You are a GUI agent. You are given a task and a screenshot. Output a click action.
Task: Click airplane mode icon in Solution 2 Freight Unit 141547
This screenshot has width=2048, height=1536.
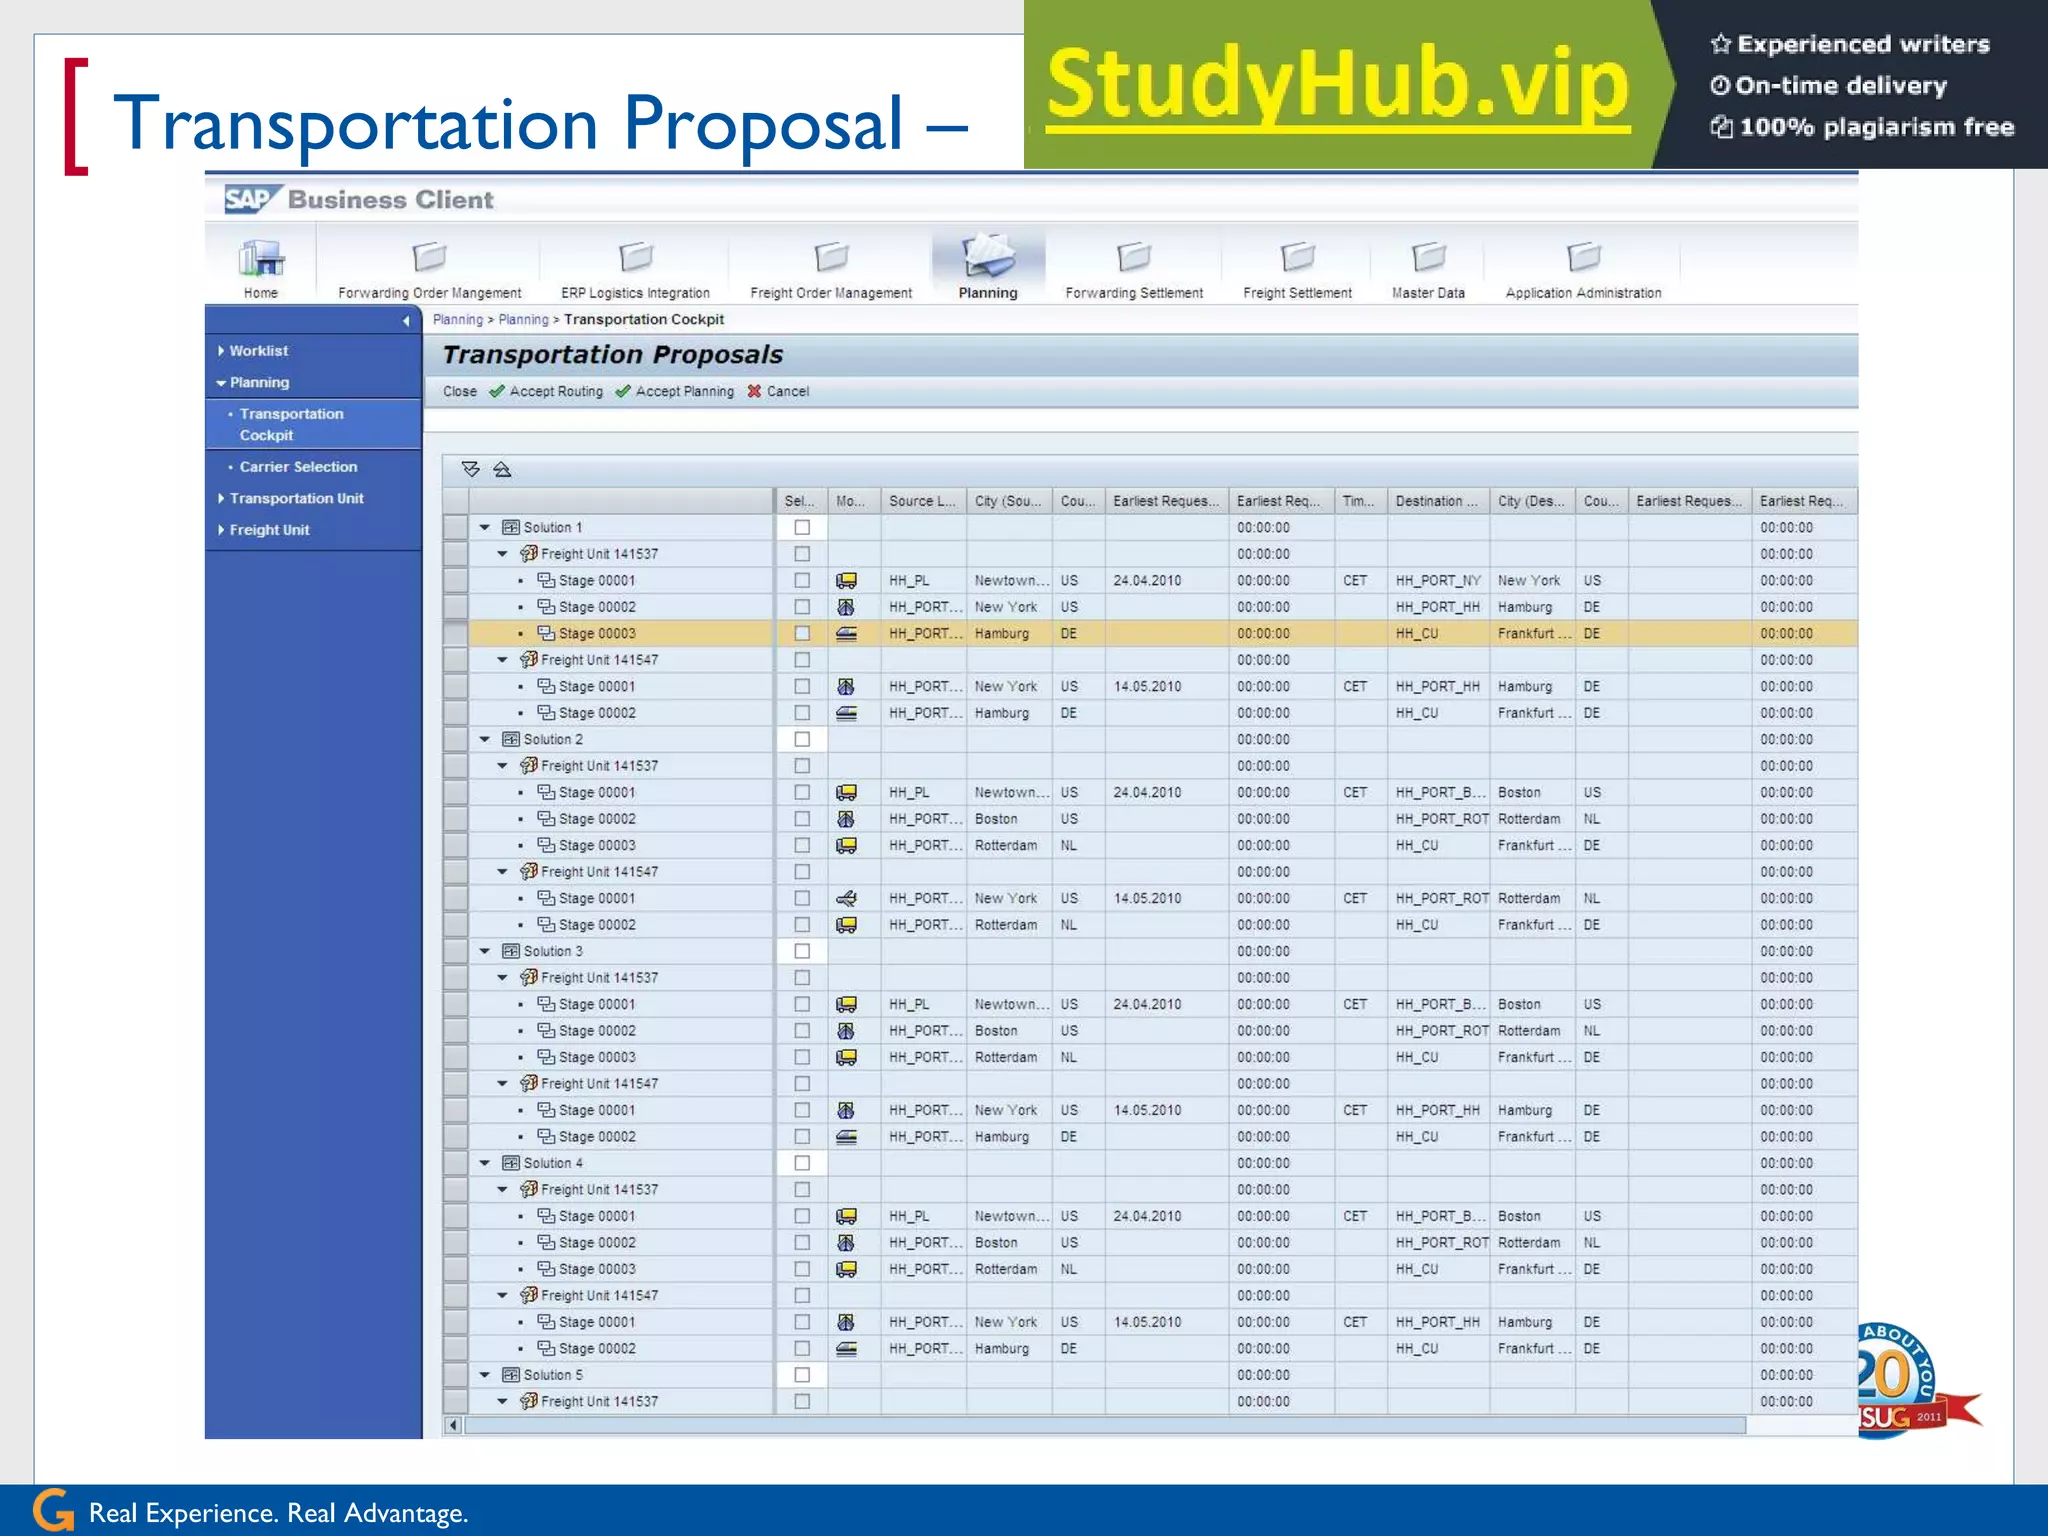[x=846, y=898]
